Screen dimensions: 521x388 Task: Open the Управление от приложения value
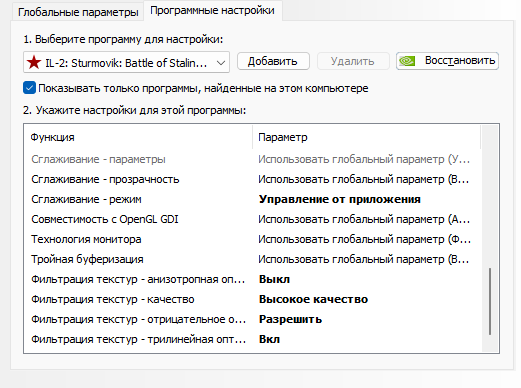(340, 199)
